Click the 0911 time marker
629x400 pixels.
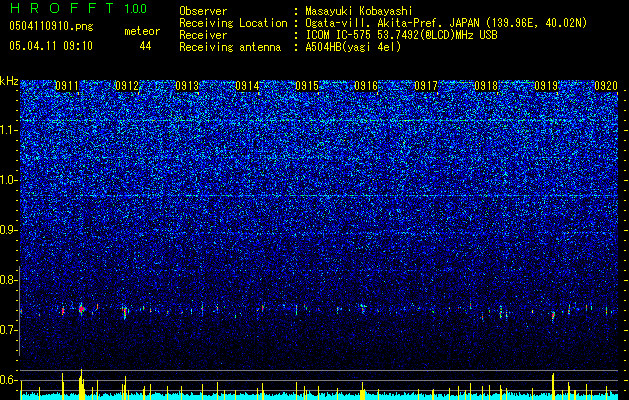(67, 86)
